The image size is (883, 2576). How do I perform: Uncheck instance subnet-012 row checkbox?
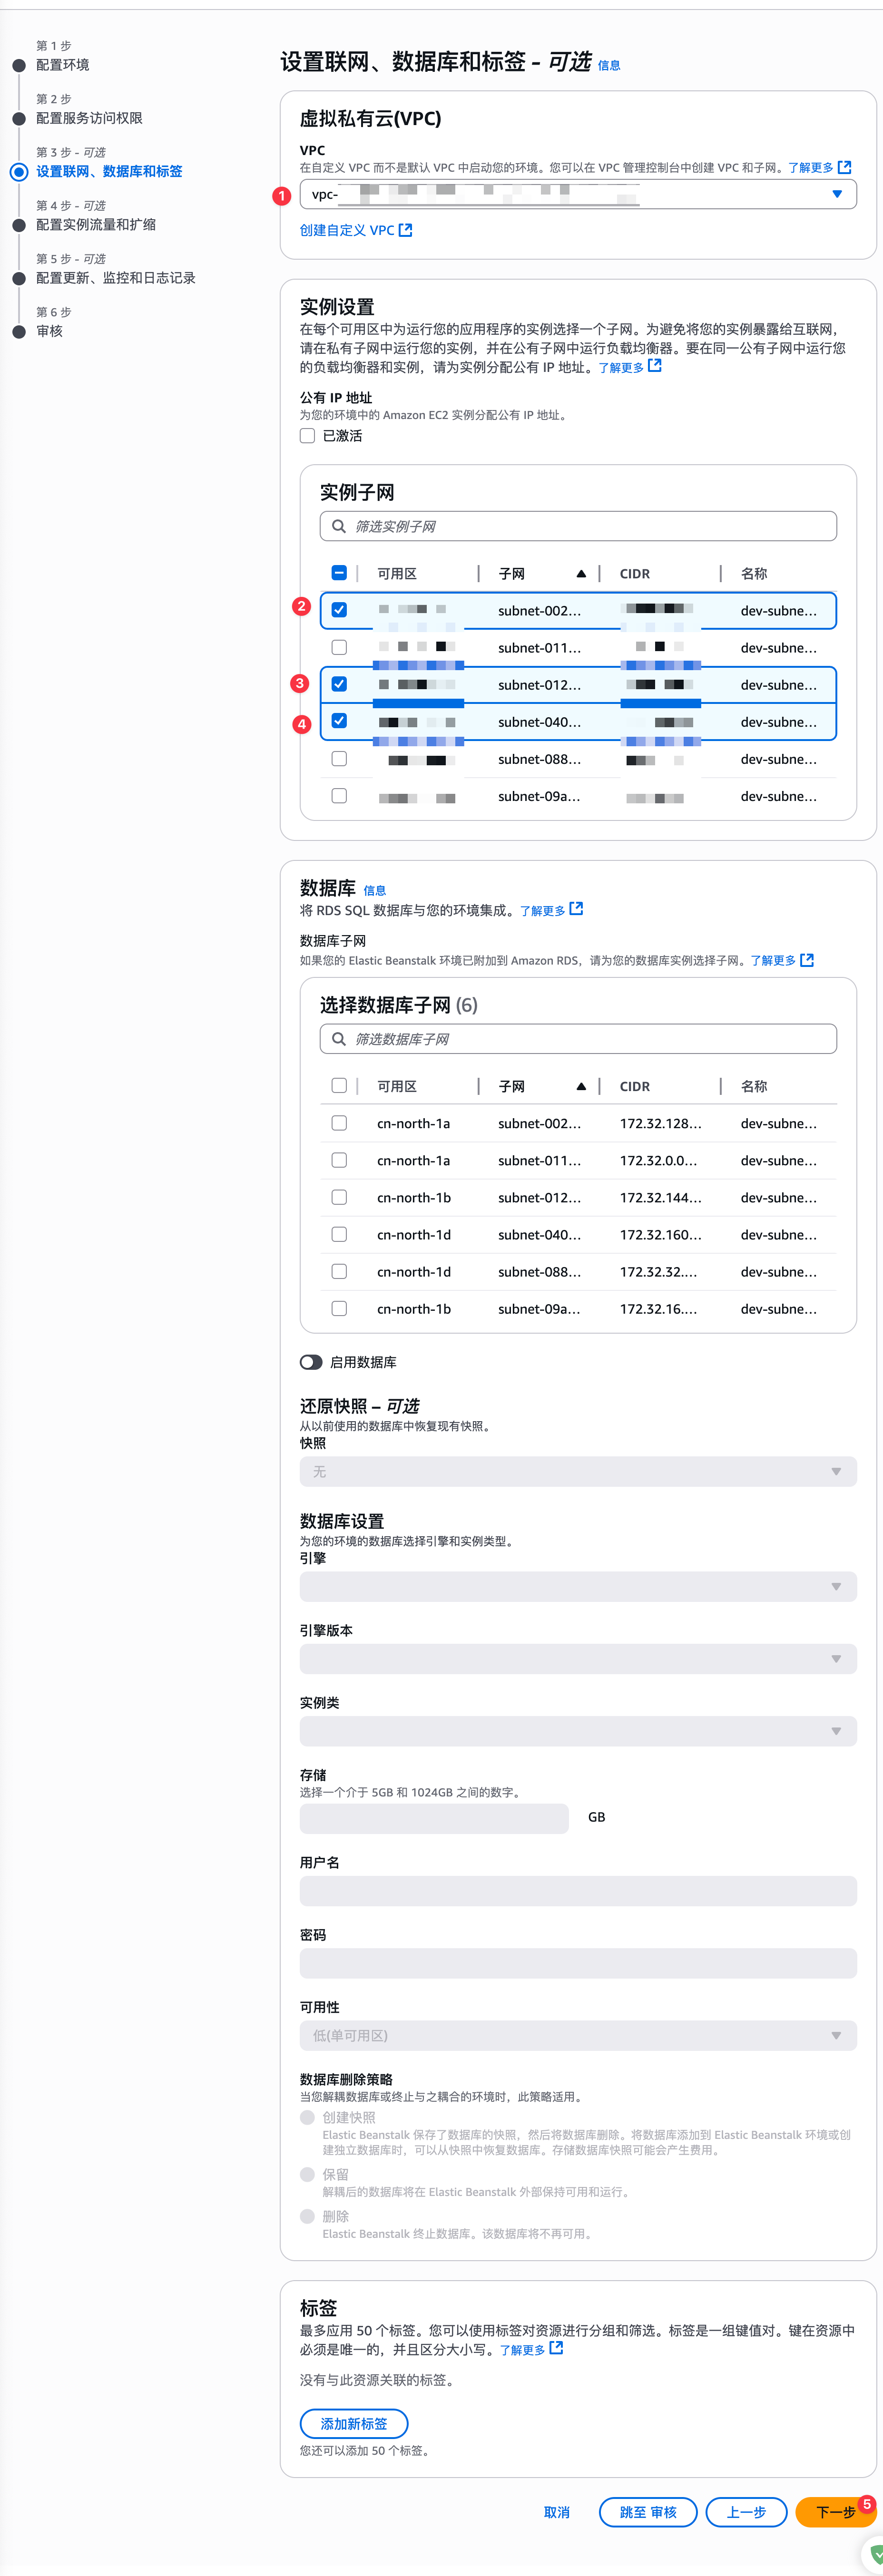(x=339, y=684)
